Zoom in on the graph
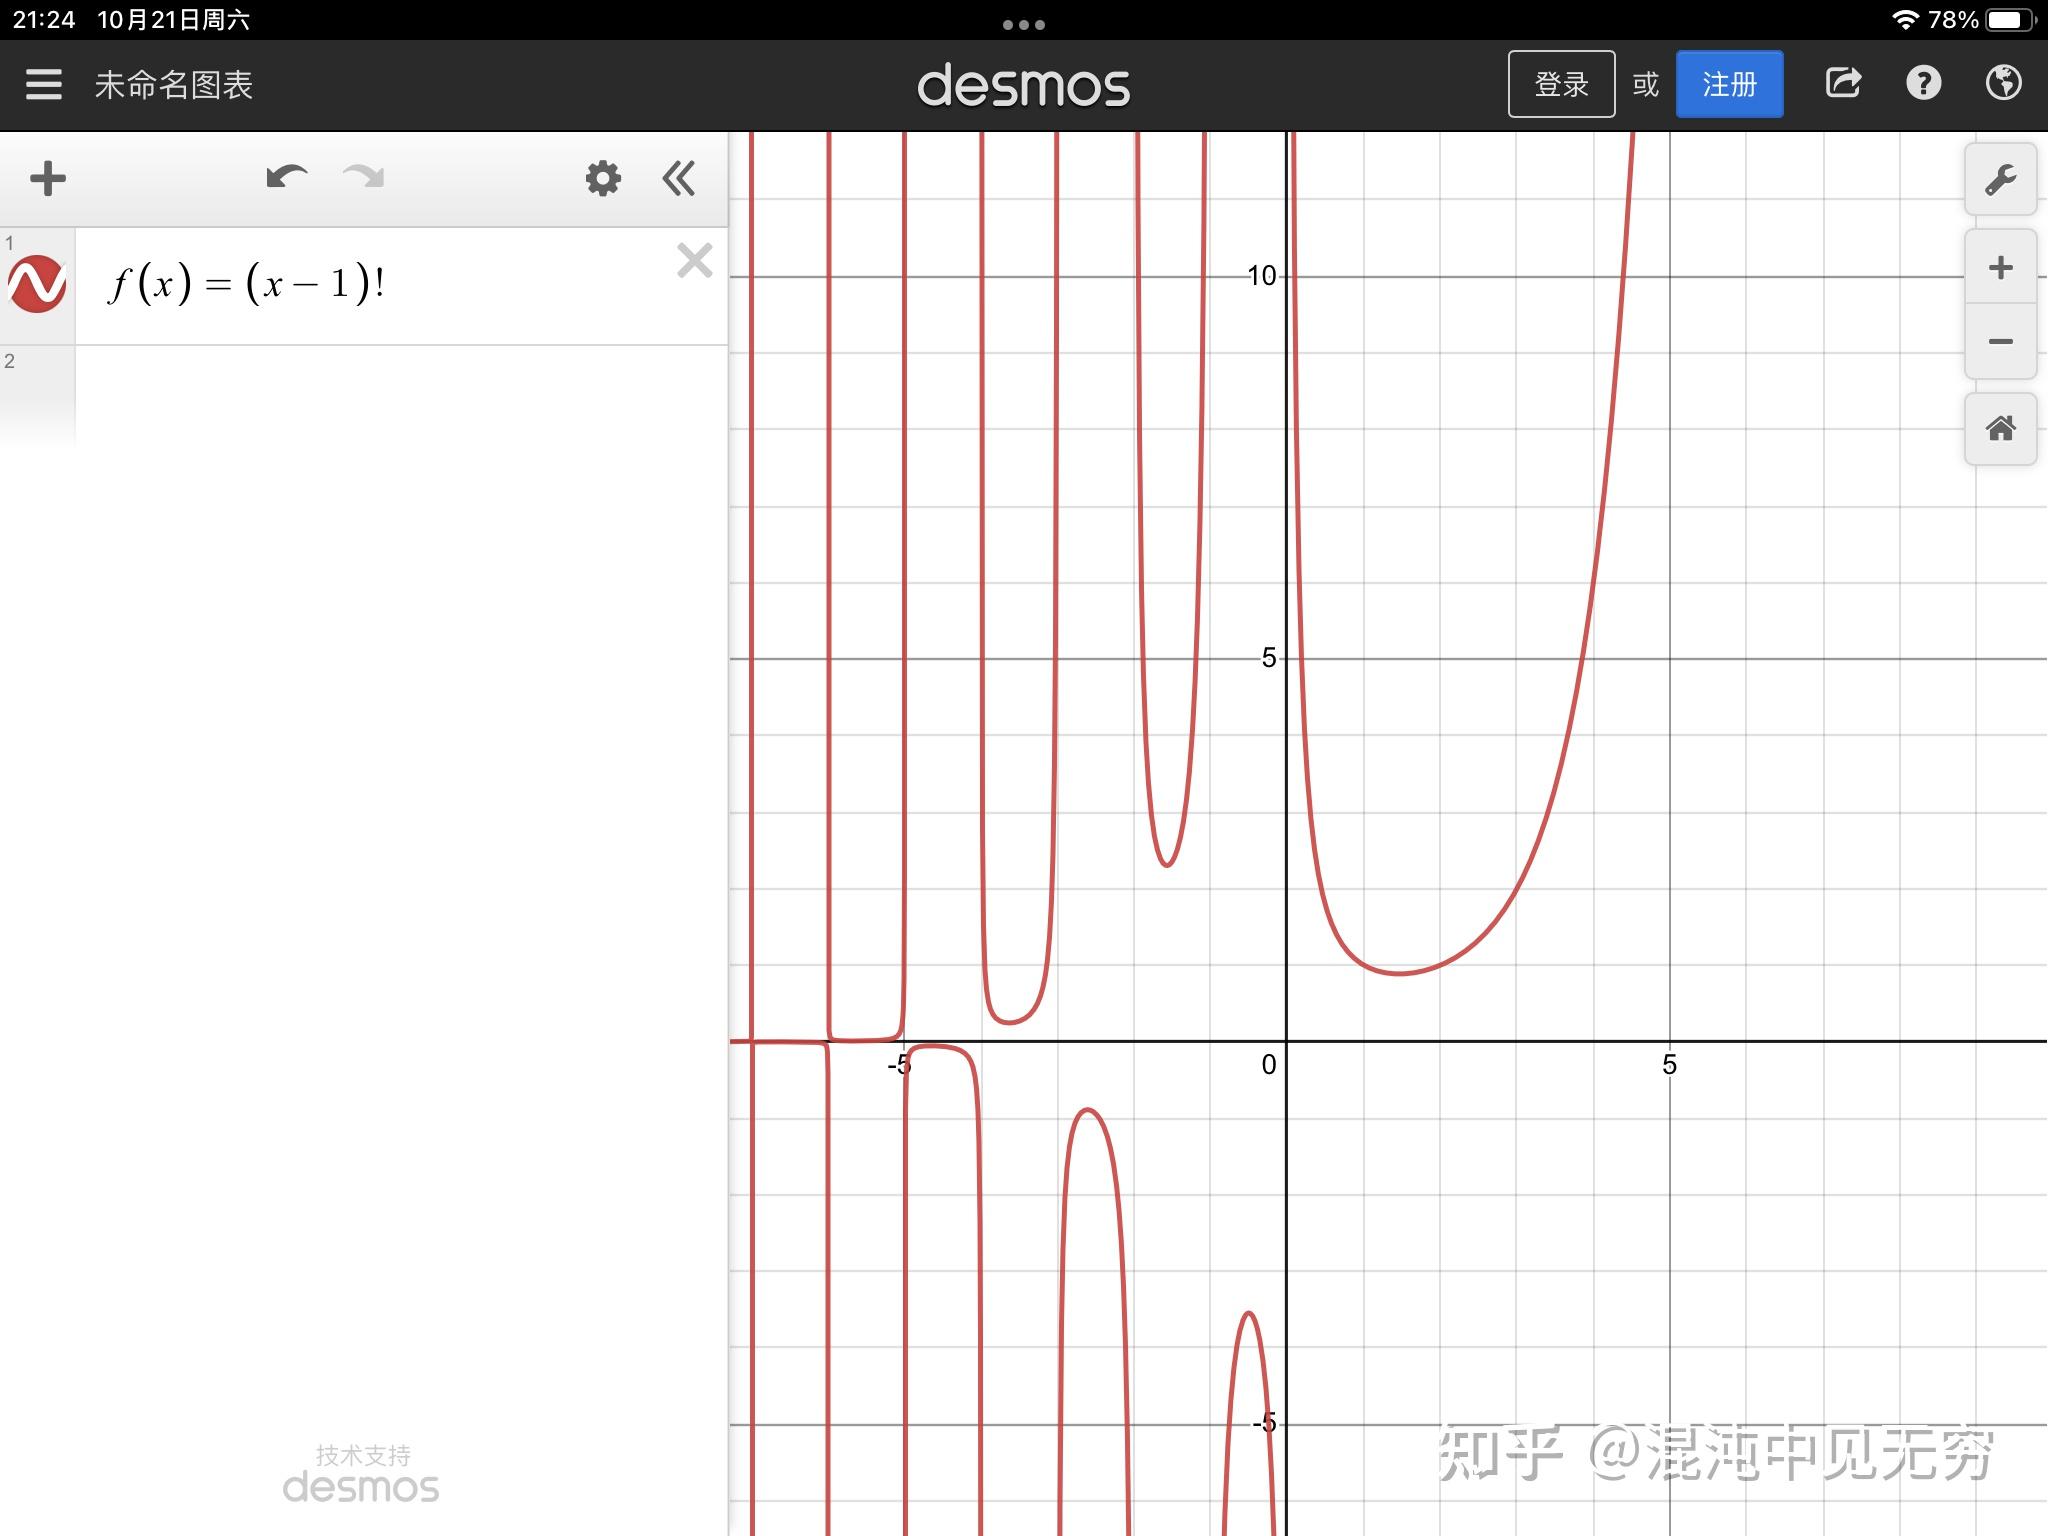This screenshot has height=1536, width=2048. pos(2000,267)
